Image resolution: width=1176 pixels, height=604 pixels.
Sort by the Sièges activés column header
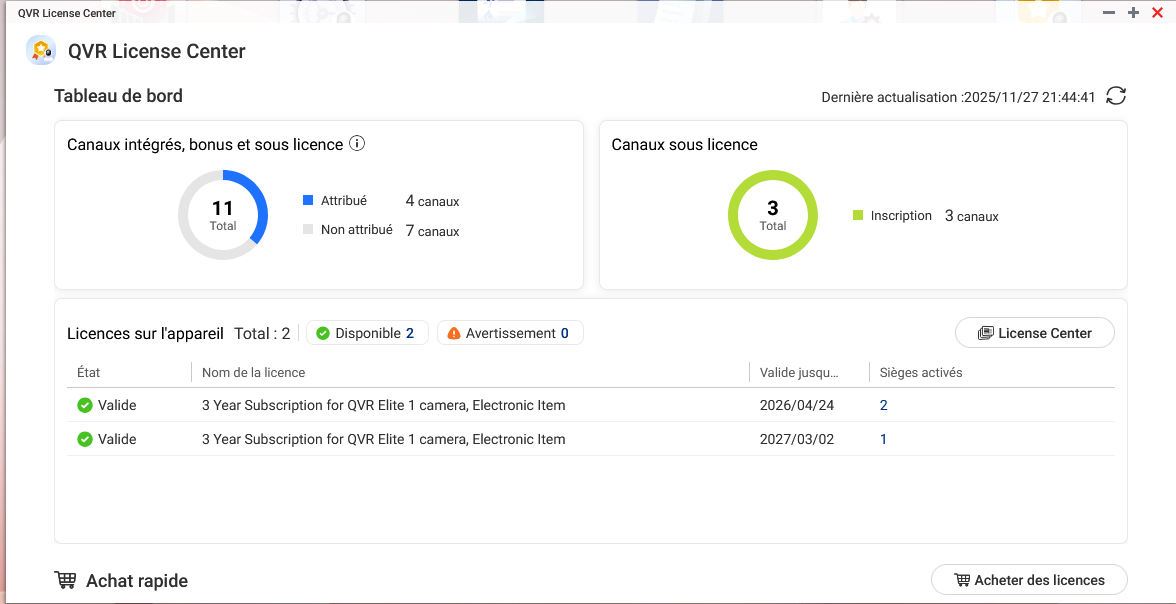(920, 372)
